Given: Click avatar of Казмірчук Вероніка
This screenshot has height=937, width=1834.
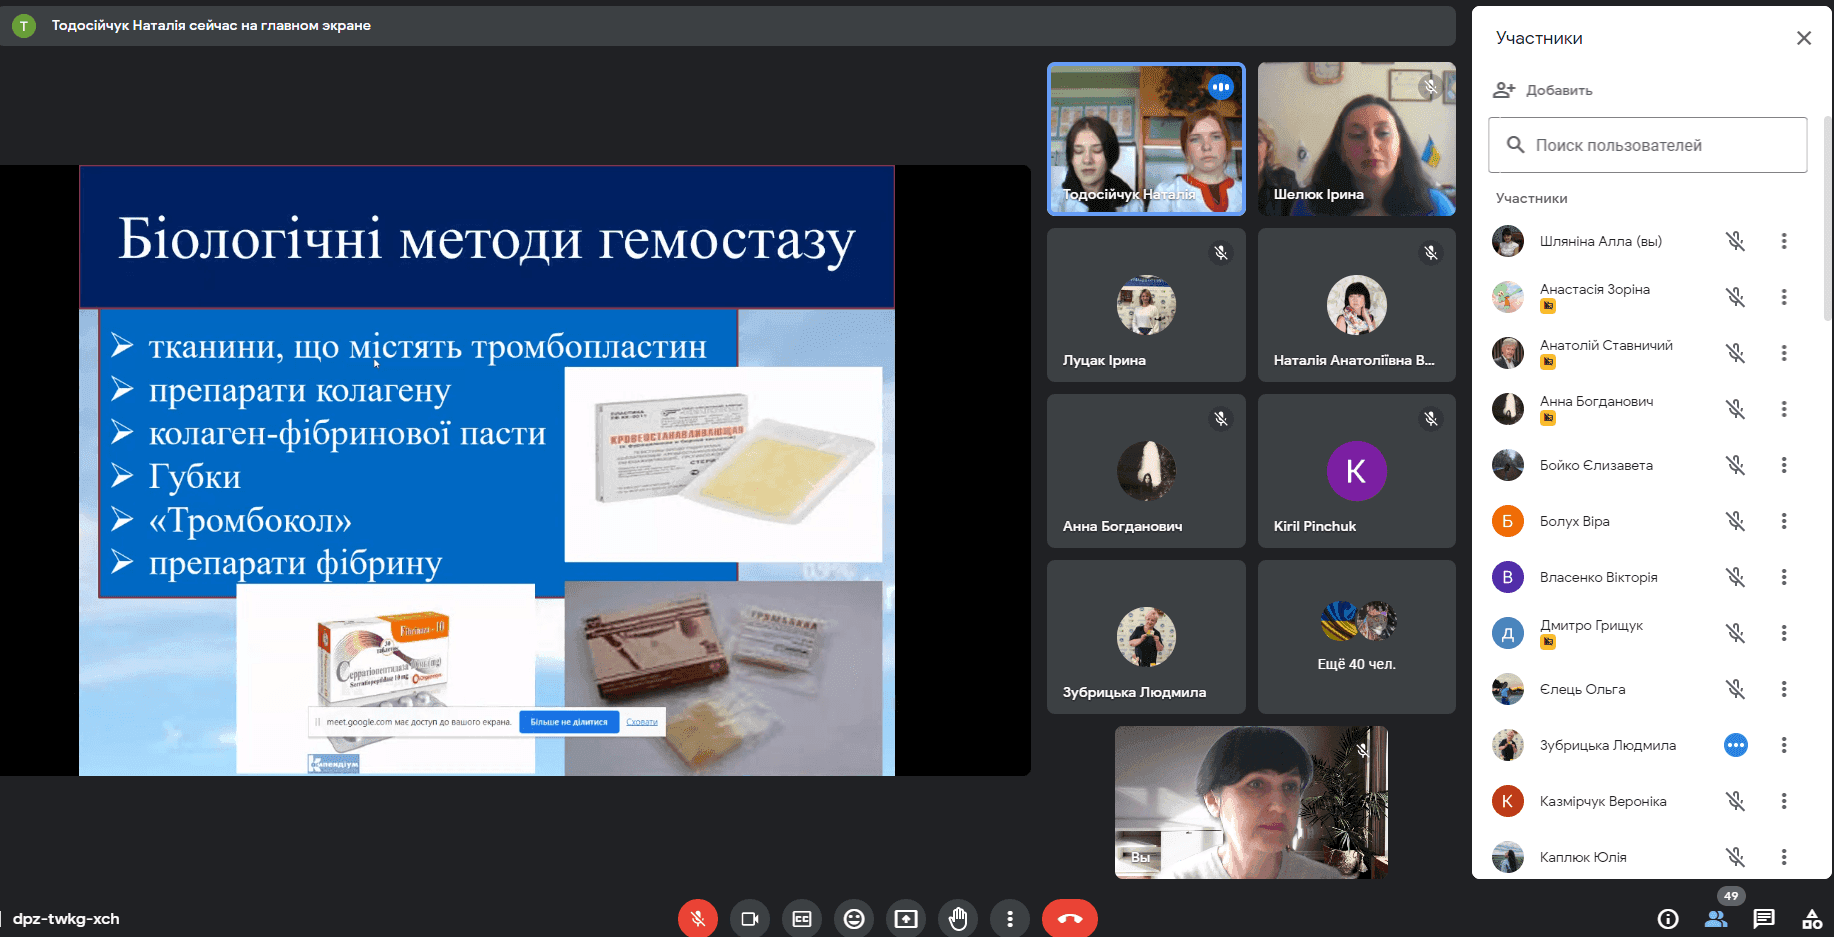Looking at the screenshot, I should (1508, 801).
